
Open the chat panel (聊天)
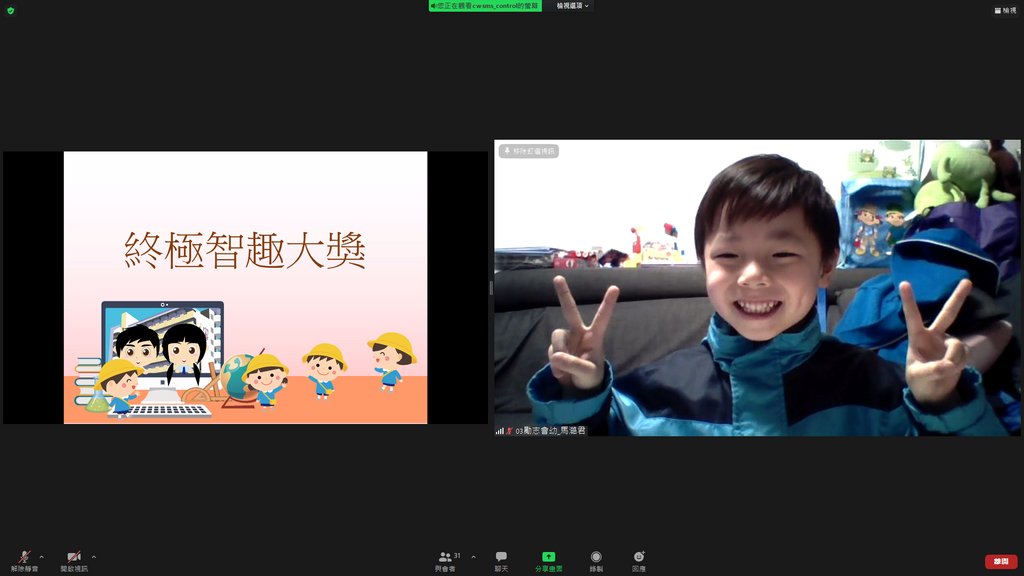tap(501, 560)
